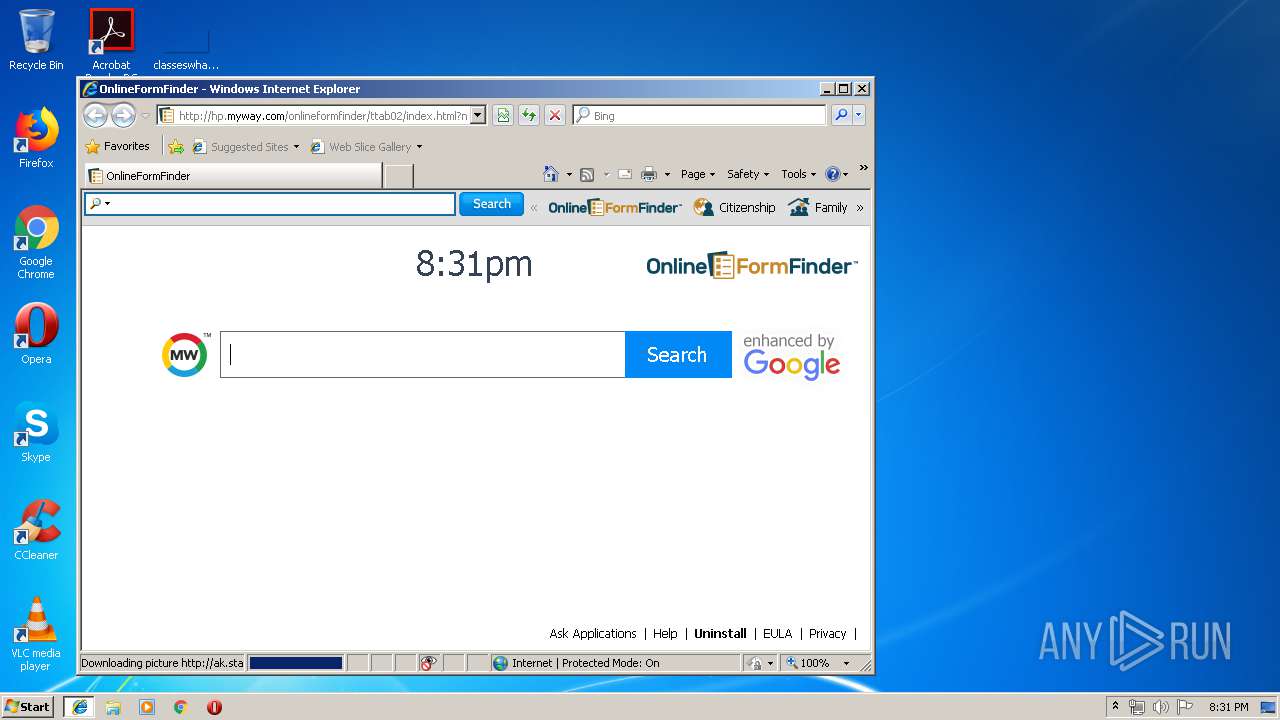
Task: Click the OnlineFormFinder logo on page
Action: pos(751,266)
